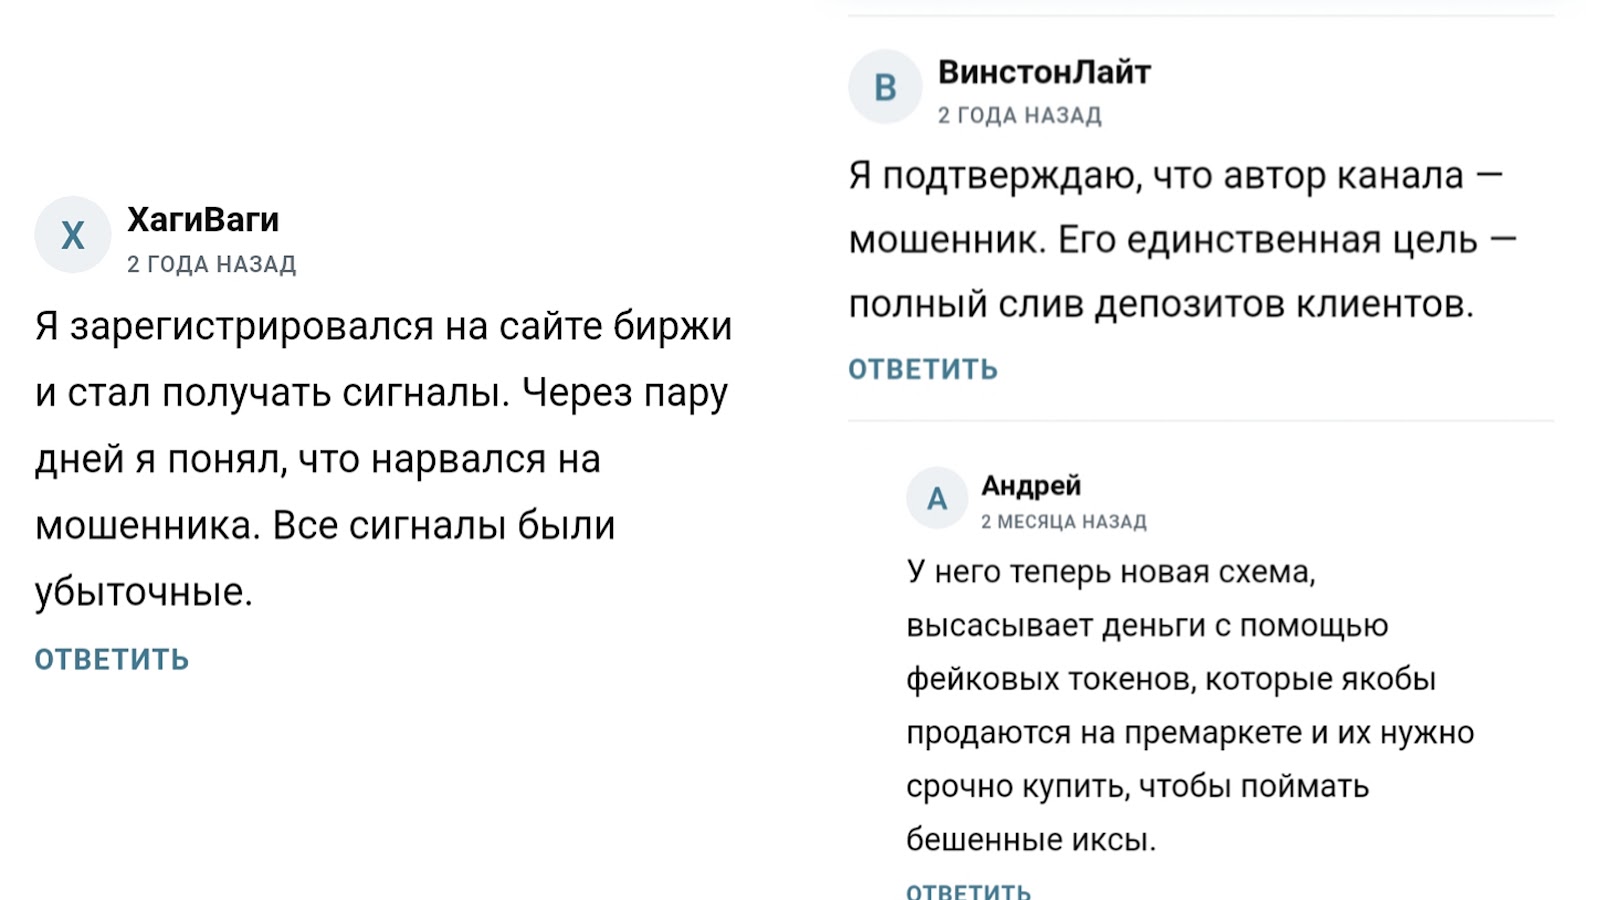Reply to ХагиВаги's comment via ОТВЕТИТЬ

point(112,659)
